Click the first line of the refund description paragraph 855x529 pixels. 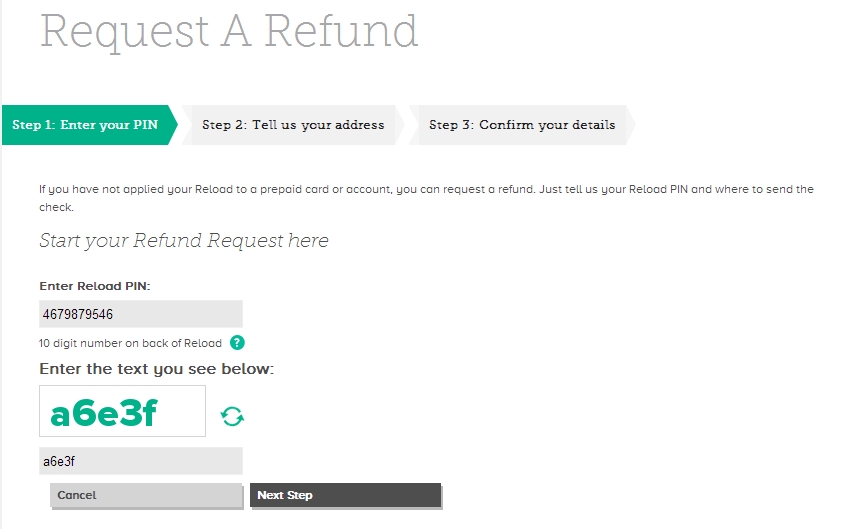tap(426, 189)
